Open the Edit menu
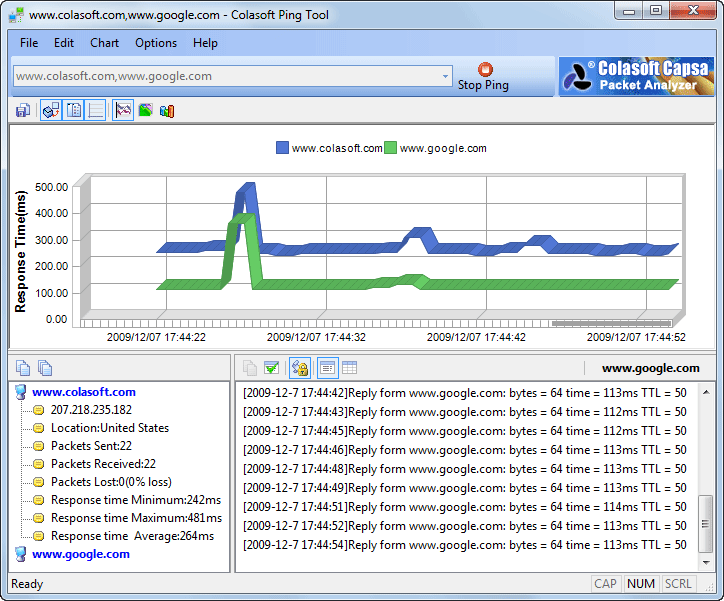This screenshot has height=601, width=724. 64,43
